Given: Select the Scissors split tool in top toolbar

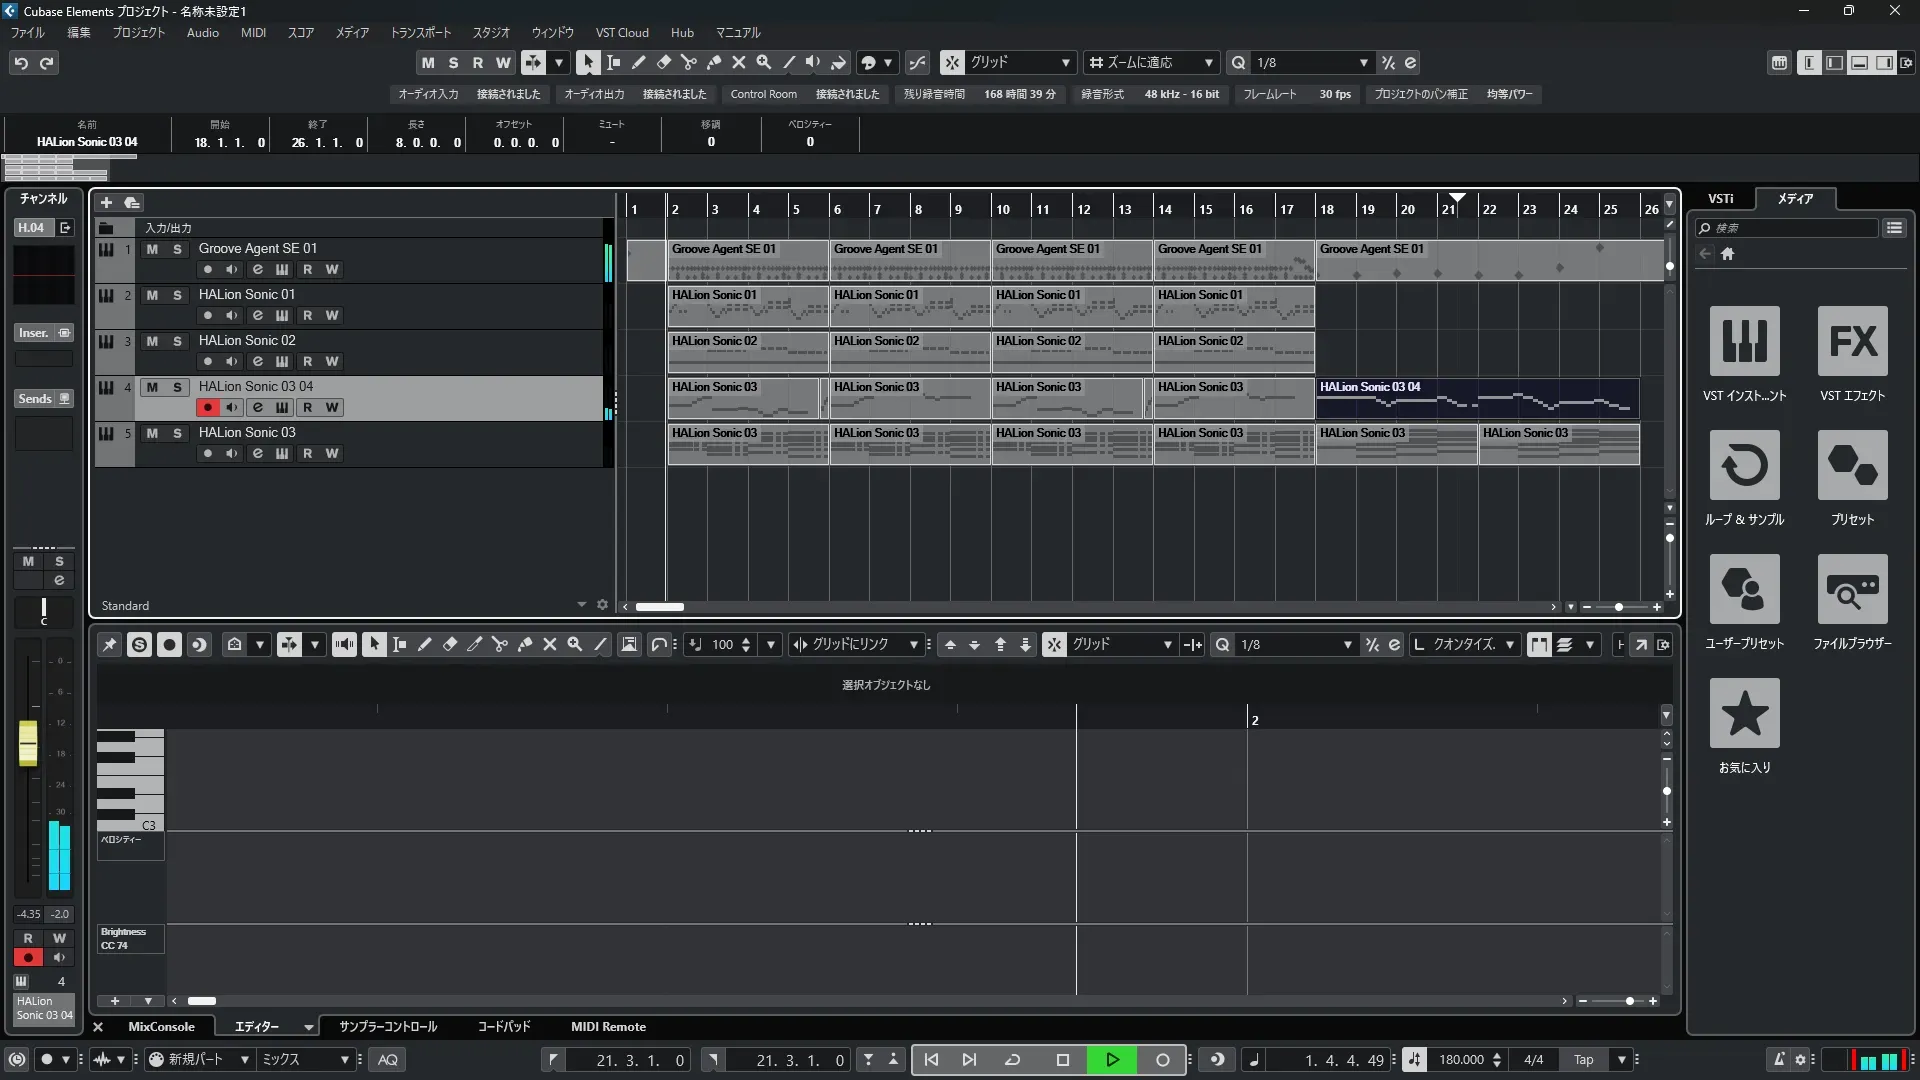Looking at the screenshot, I should click(688, 62).
